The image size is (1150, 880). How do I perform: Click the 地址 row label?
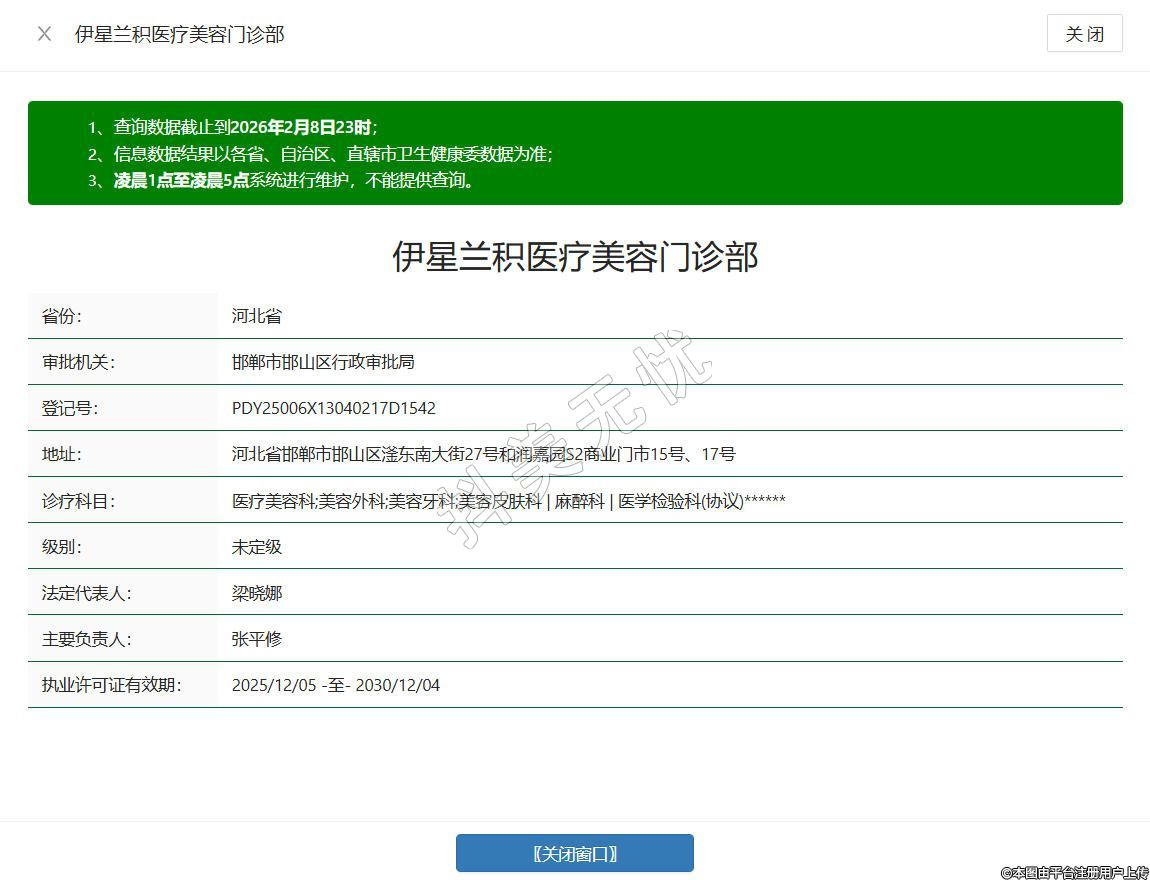[x=62, y=454]
